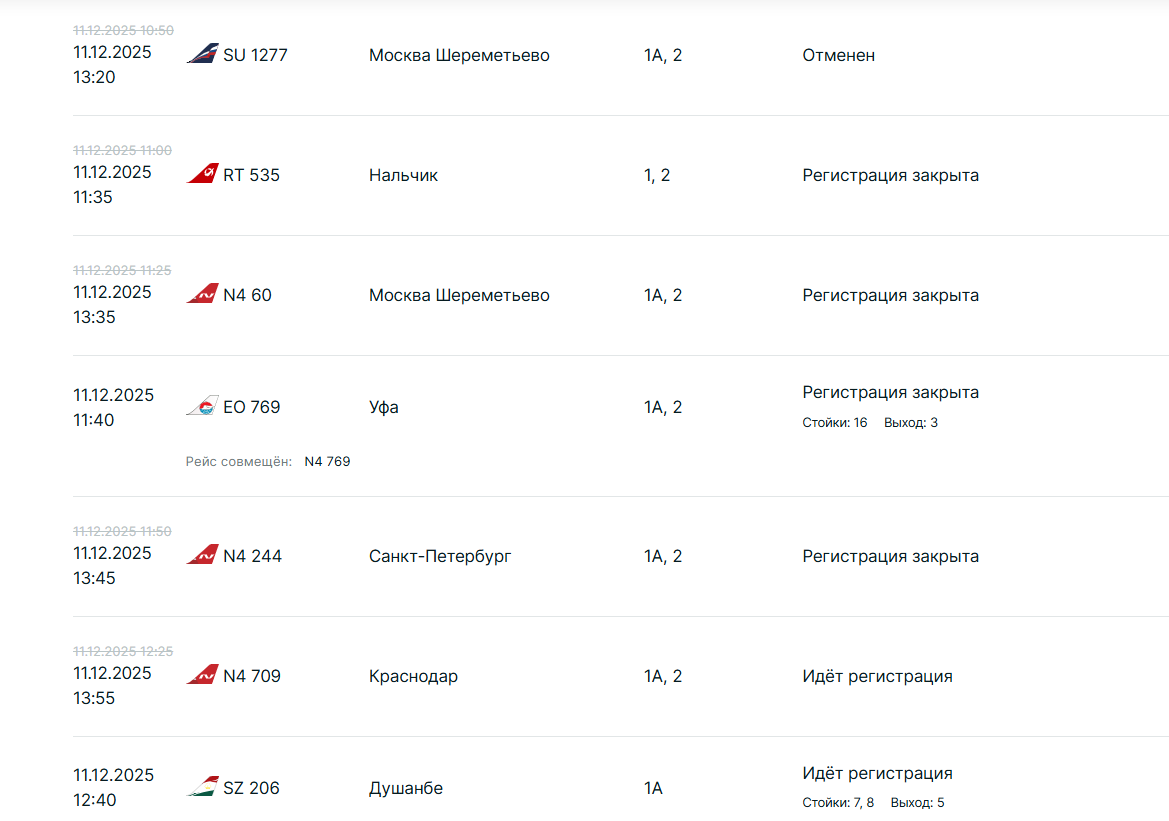Click the airline logo beside EO 769
The image size is (1169, 821).
[202, 406]
